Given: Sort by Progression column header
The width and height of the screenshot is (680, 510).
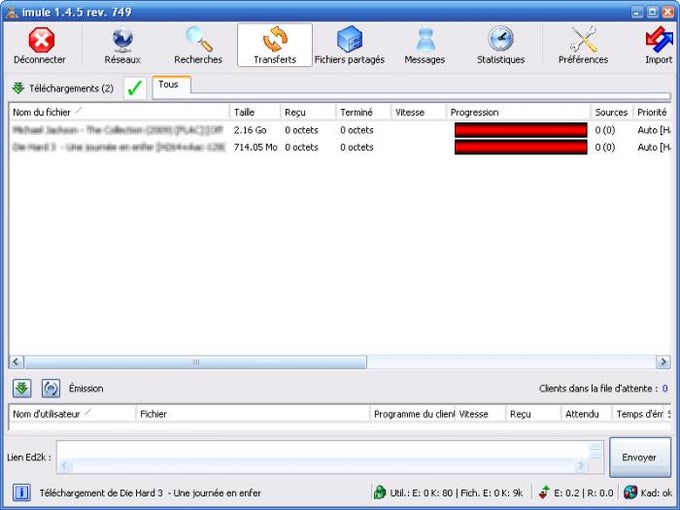Looking at the screenshot, I should (518, 112).
